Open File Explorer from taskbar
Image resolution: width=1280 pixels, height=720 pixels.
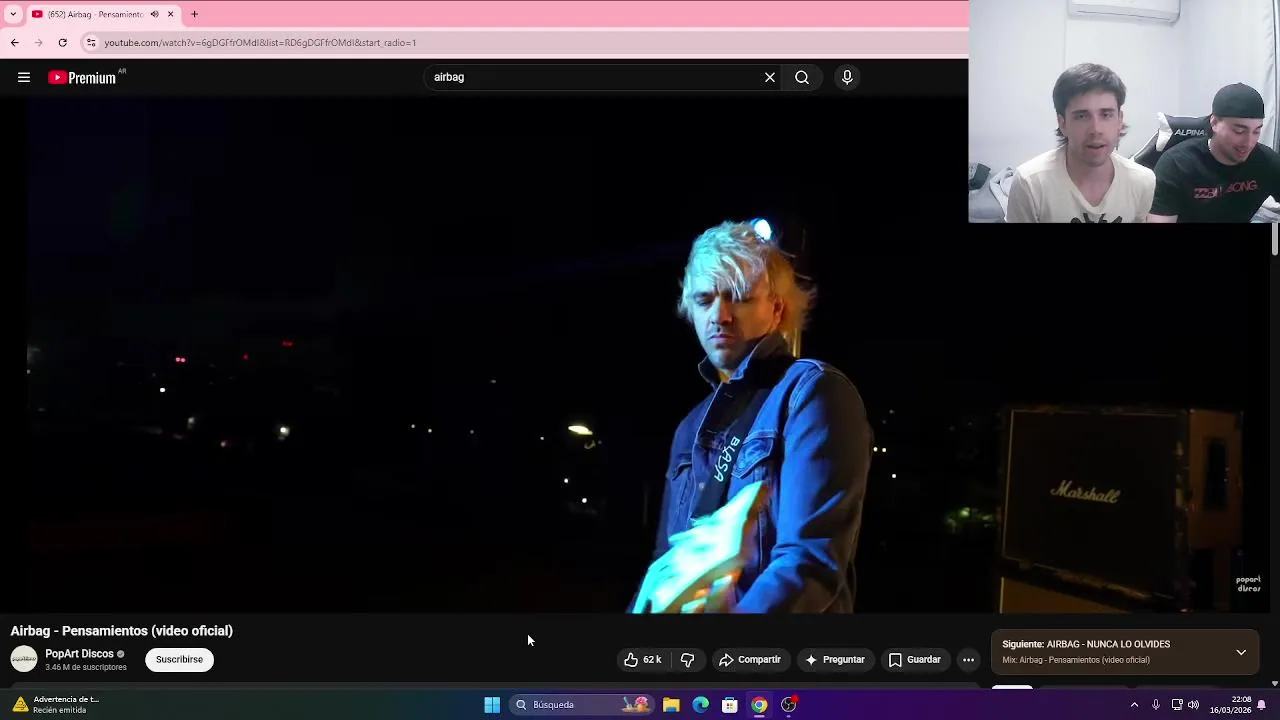point(671,705)
